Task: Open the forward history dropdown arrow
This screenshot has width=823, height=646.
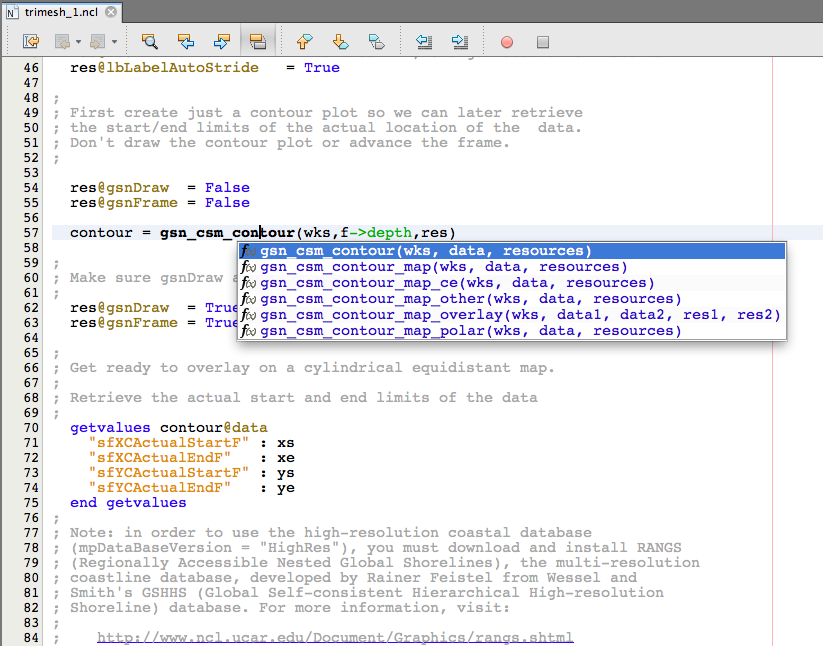Action: (114, 42)
